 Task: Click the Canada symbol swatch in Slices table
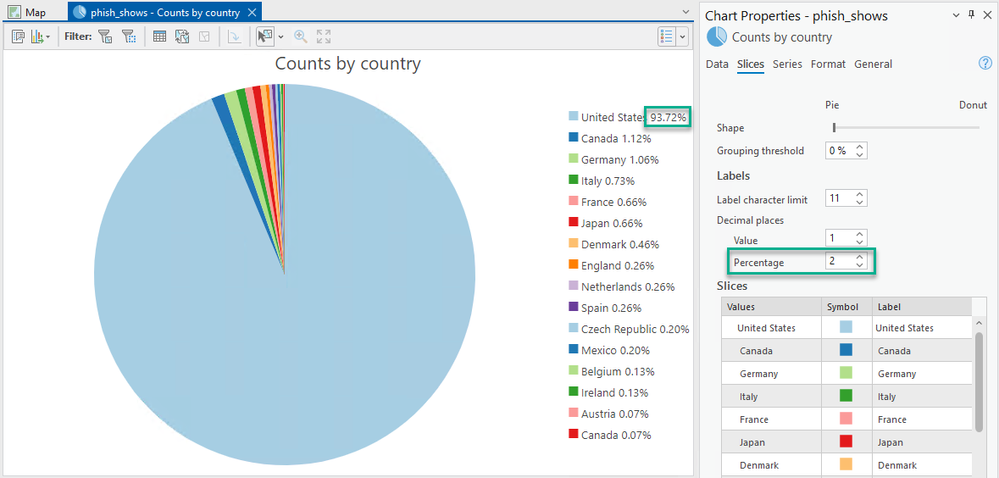846,351
